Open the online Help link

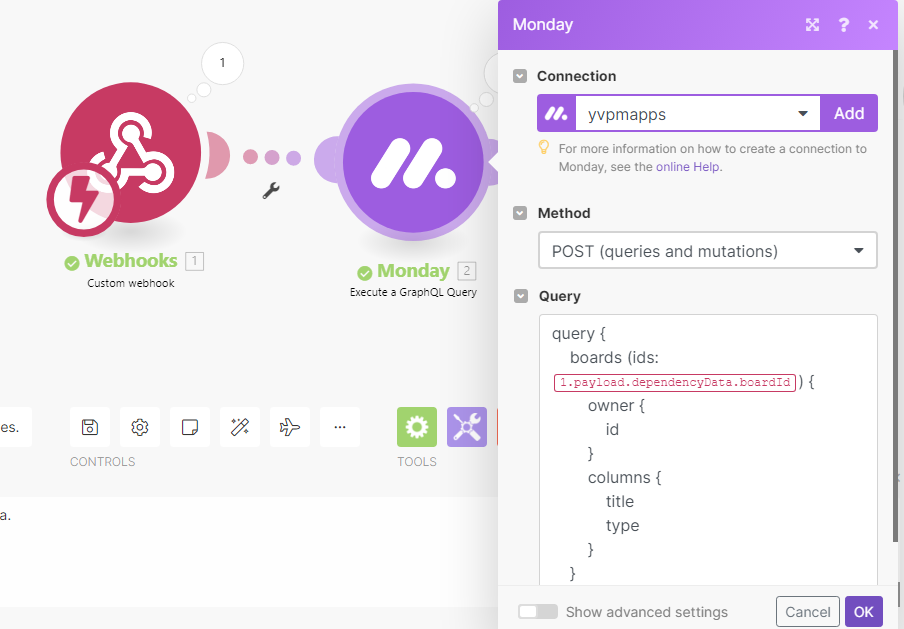point(688,167)
